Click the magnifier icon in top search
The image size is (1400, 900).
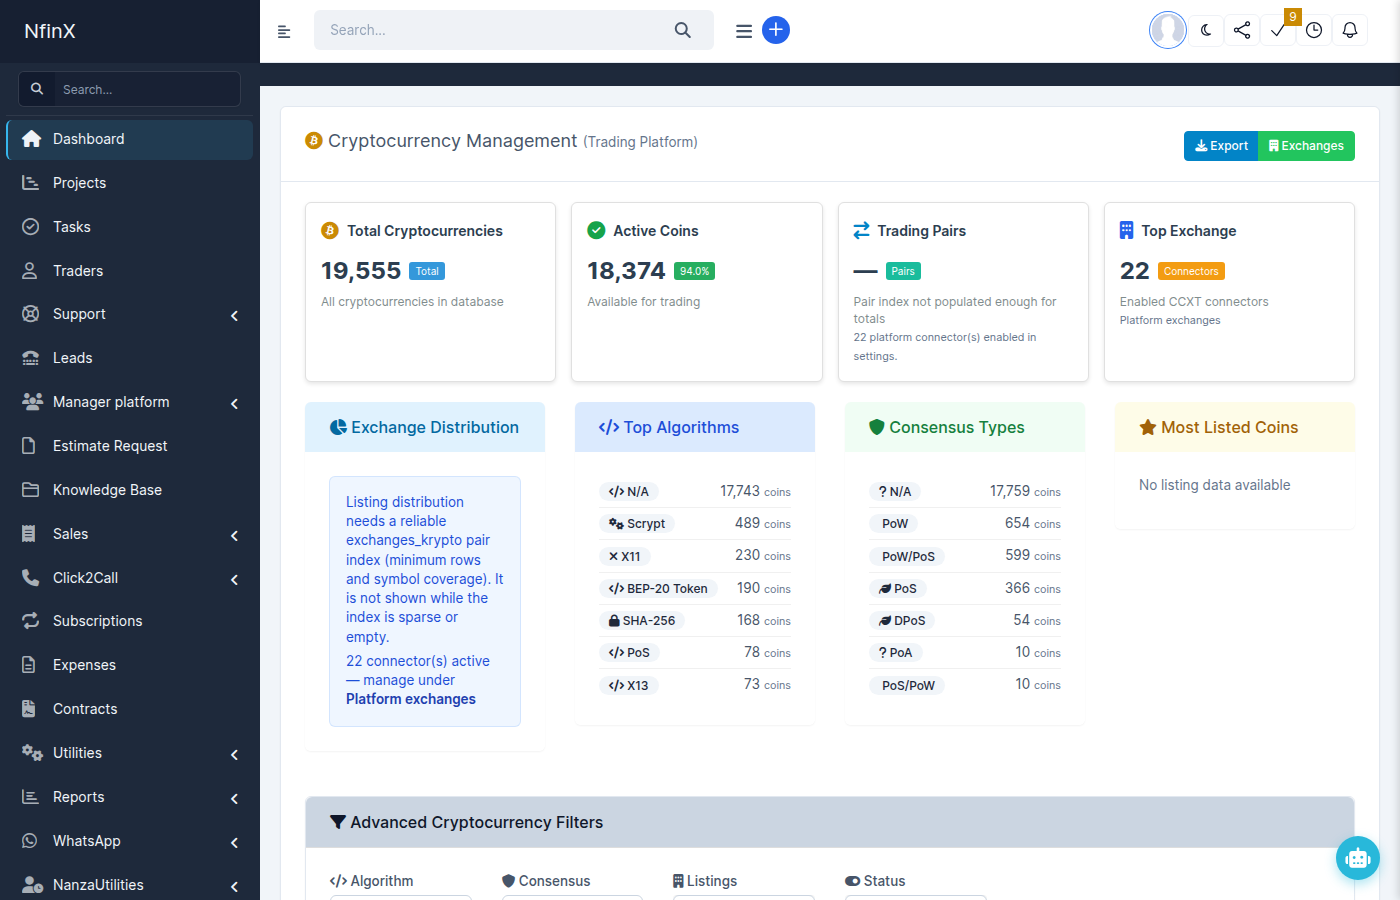(x=683, y=30)
